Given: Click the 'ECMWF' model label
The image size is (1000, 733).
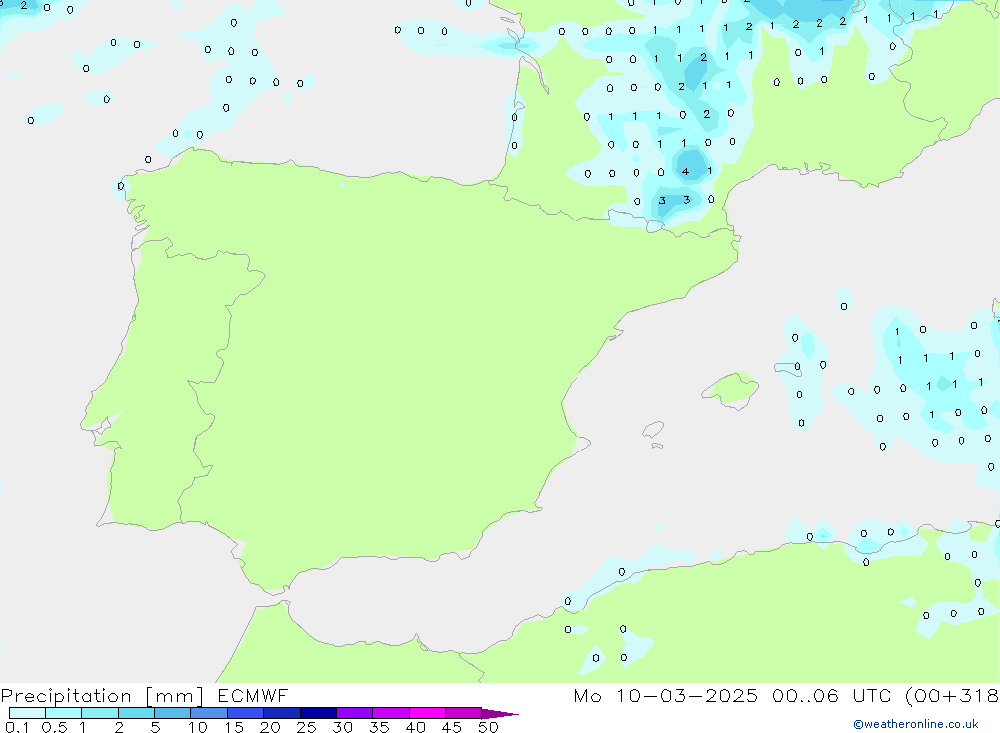Looking at the screenshot, I should (x=253, y=695).
